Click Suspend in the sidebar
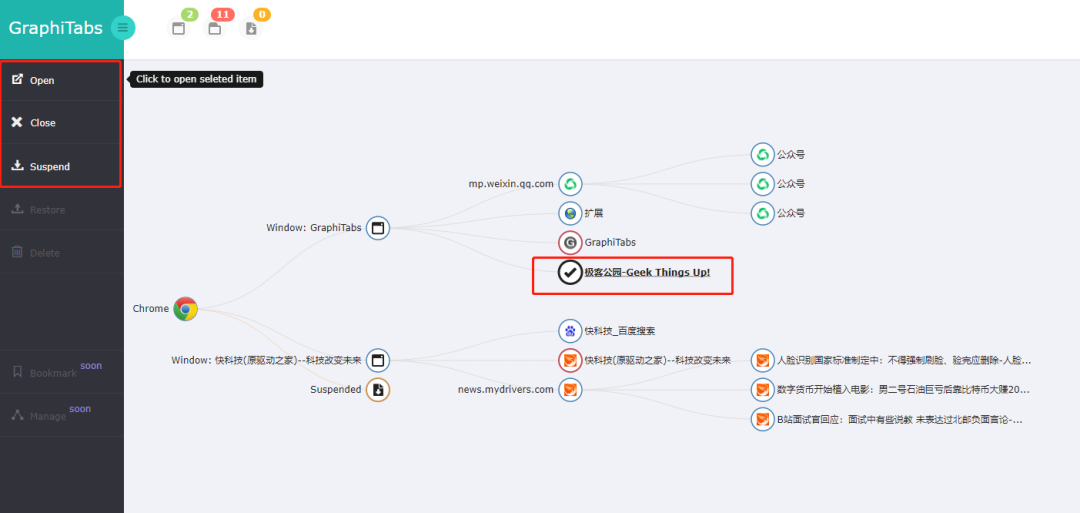The image size is (1080, 513). [62, 166]
